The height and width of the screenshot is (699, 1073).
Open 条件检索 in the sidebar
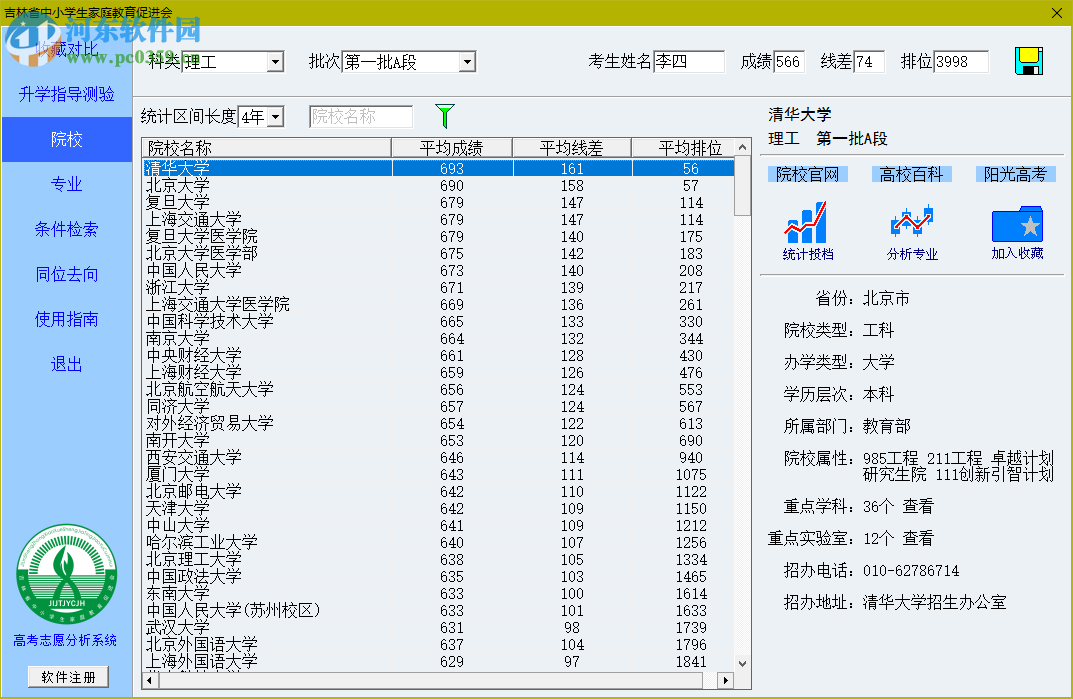click(x=66, y=229)
